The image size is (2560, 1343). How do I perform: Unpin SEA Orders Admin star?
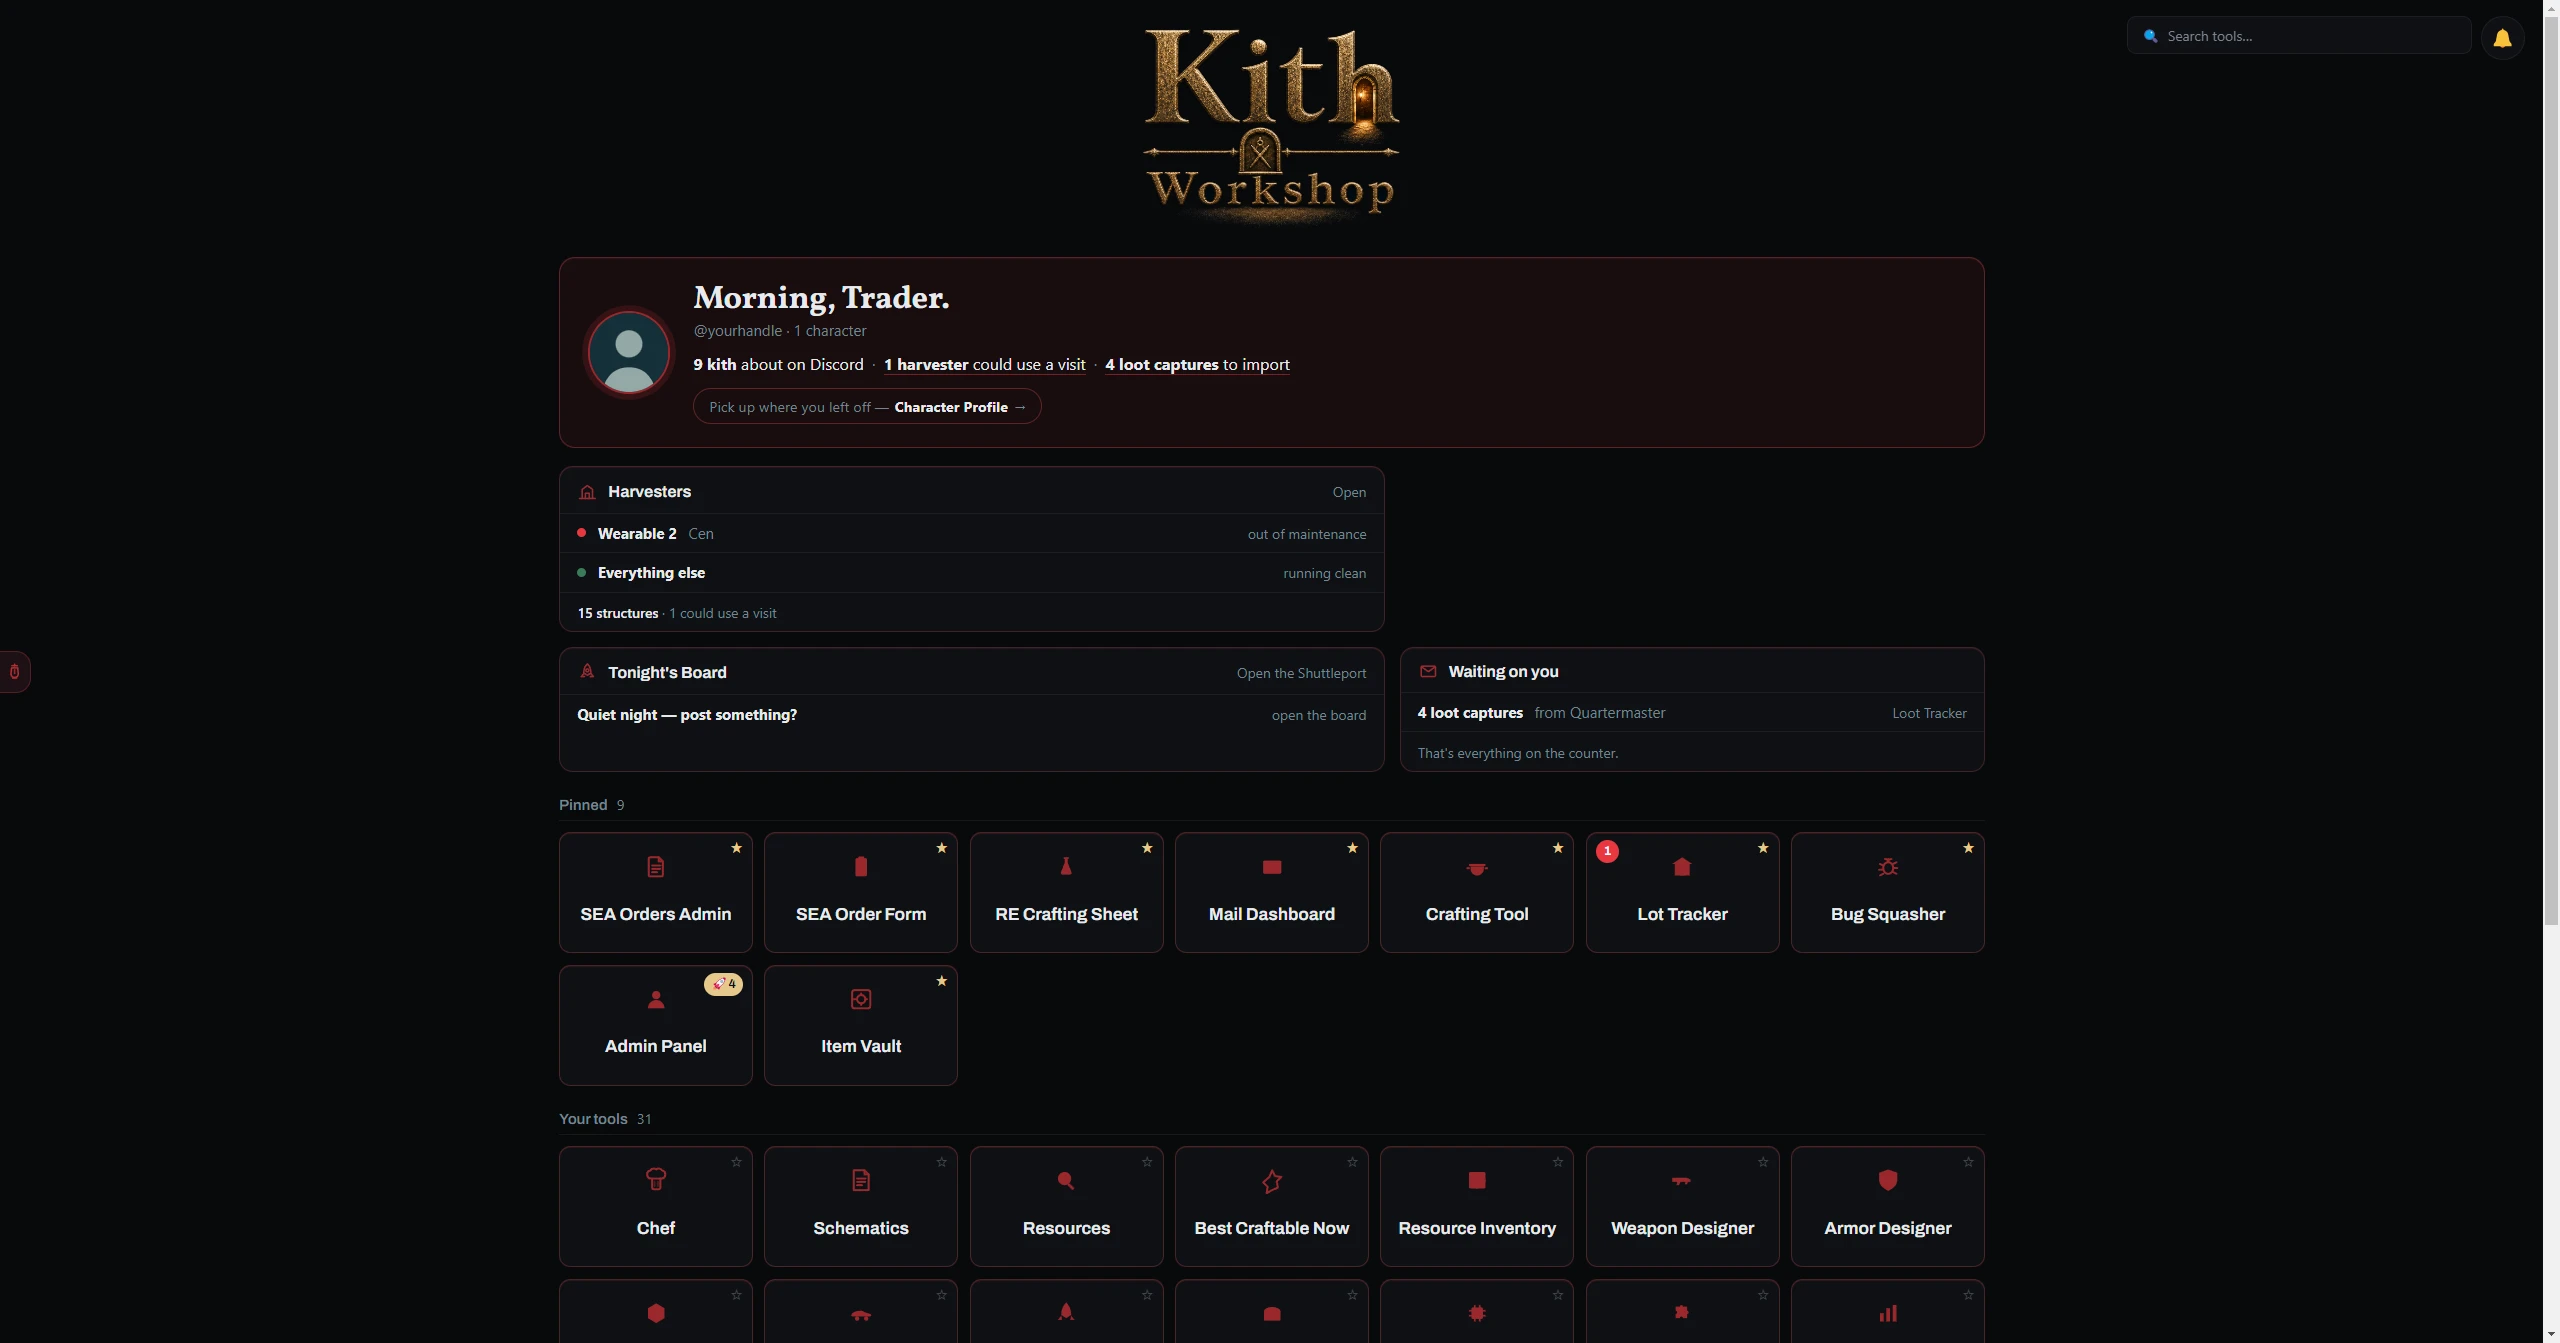(737, 848)
